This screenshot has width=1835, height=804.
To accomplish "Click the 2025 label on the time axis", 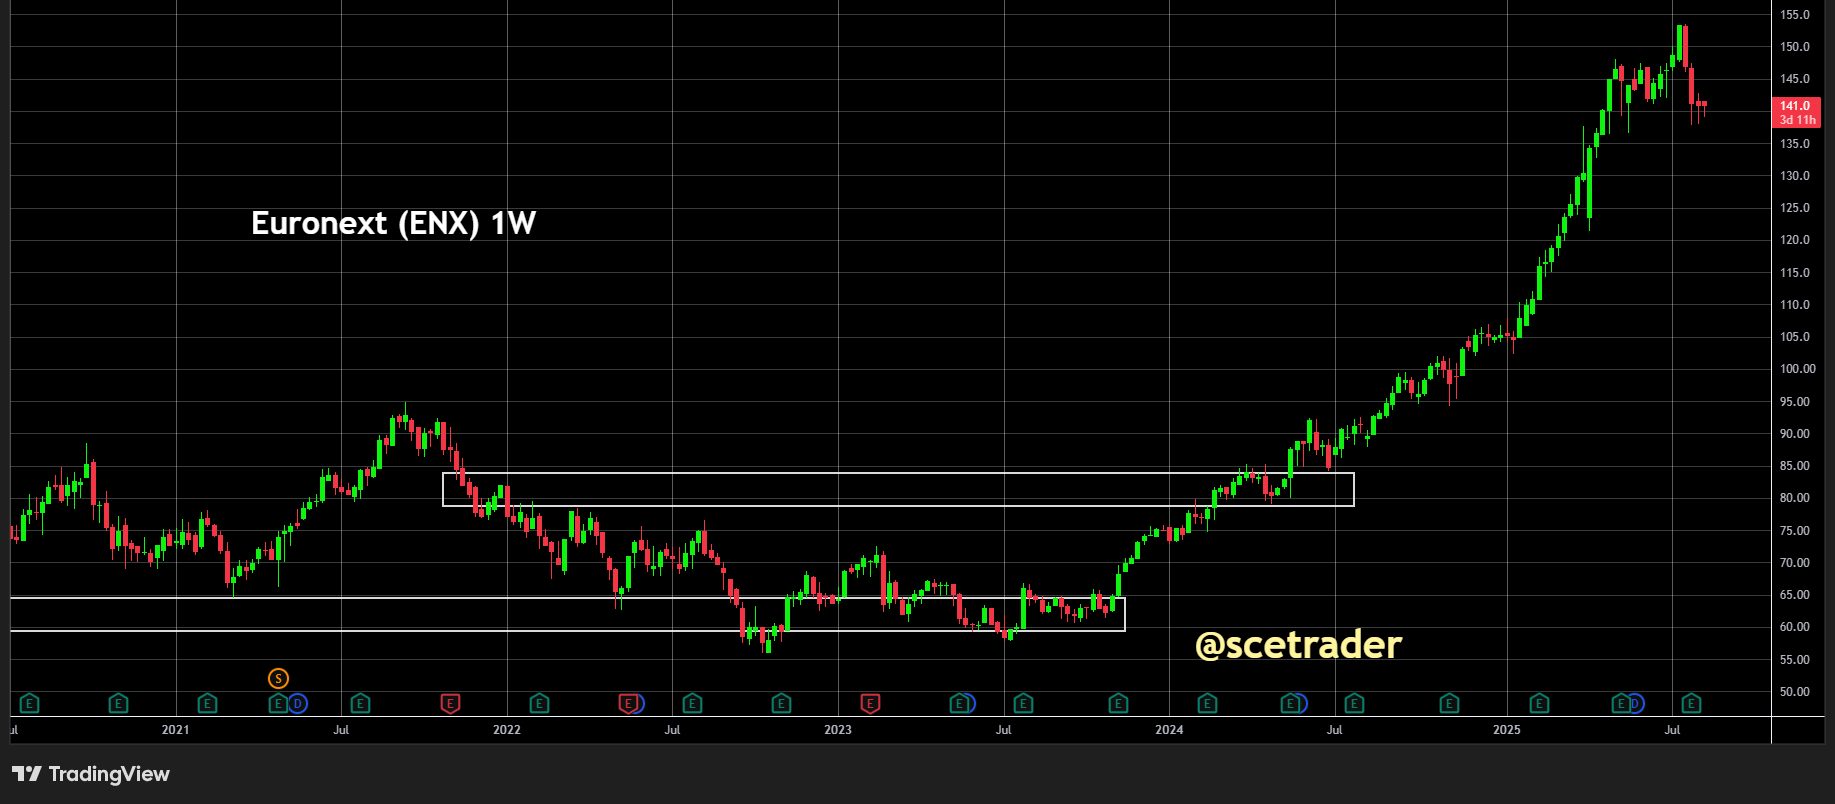I will tap(1507, 730).
